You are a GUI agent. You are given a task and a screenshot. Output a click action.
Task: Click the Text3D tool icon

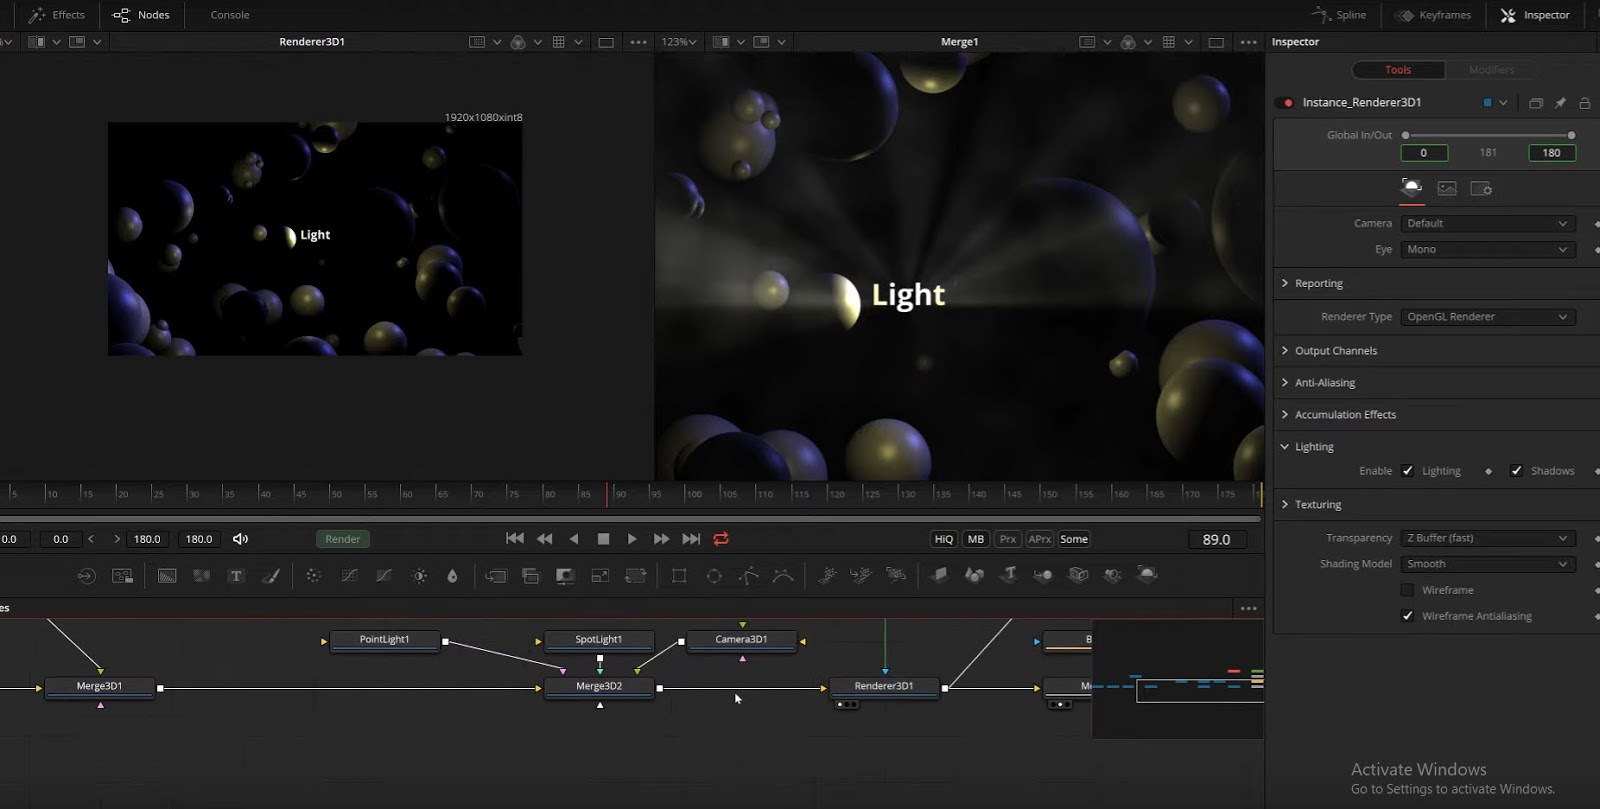tap(1009, 575)
